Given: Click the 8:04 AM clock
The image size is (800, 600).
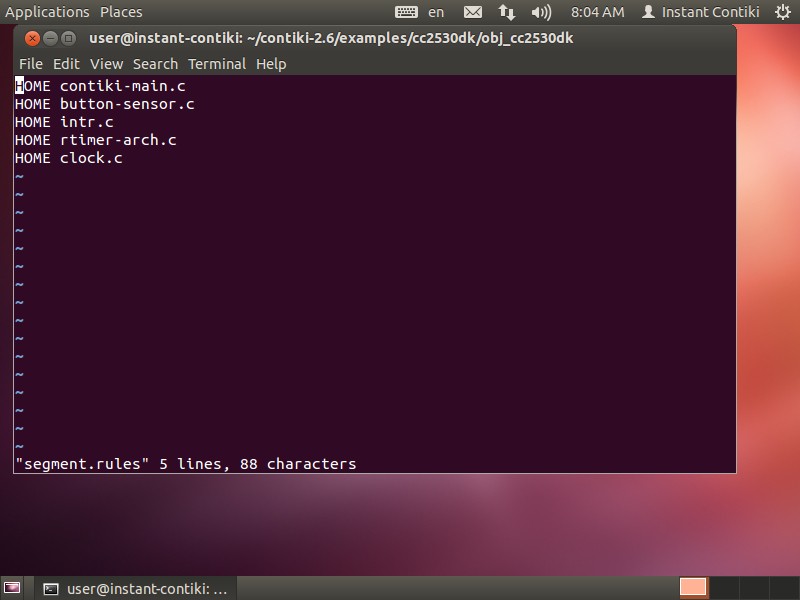Looking at the screenshot, I should pos(597,12).
